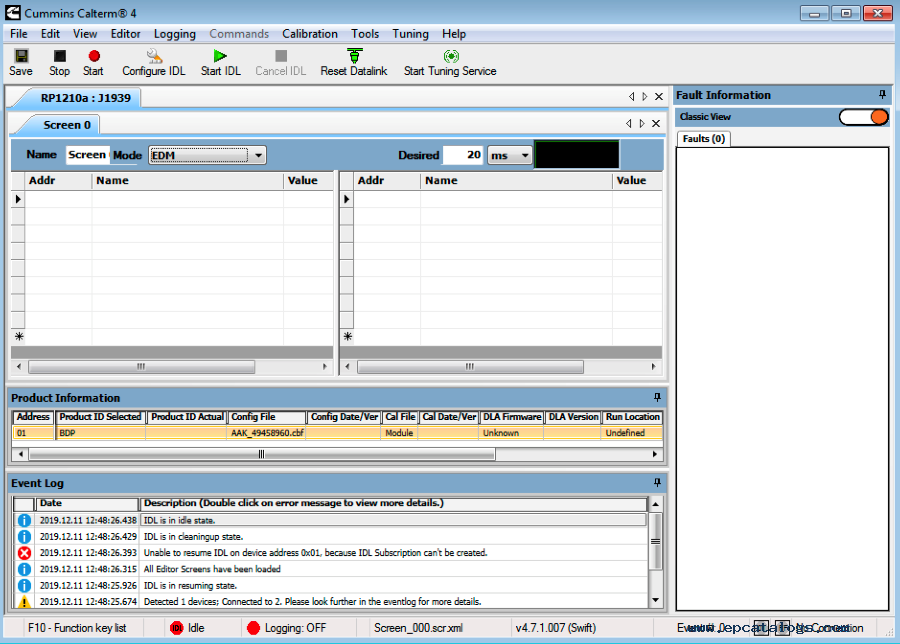900x644 pixels.
Task: Click the Cancel IDL icon
Action: (281, 56)
